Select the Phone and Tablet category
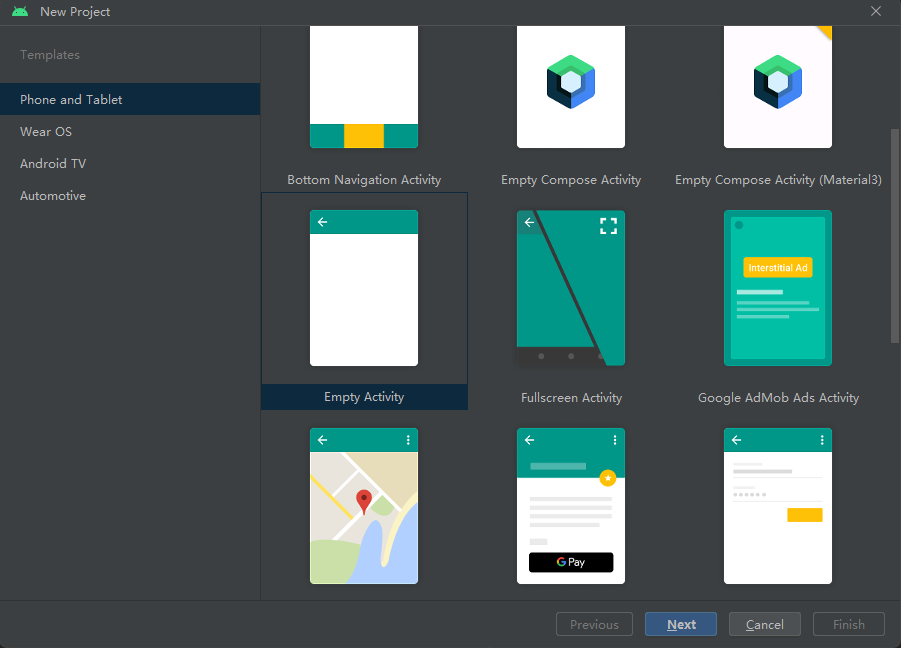 pyautogui.click(x=130, y=99)
